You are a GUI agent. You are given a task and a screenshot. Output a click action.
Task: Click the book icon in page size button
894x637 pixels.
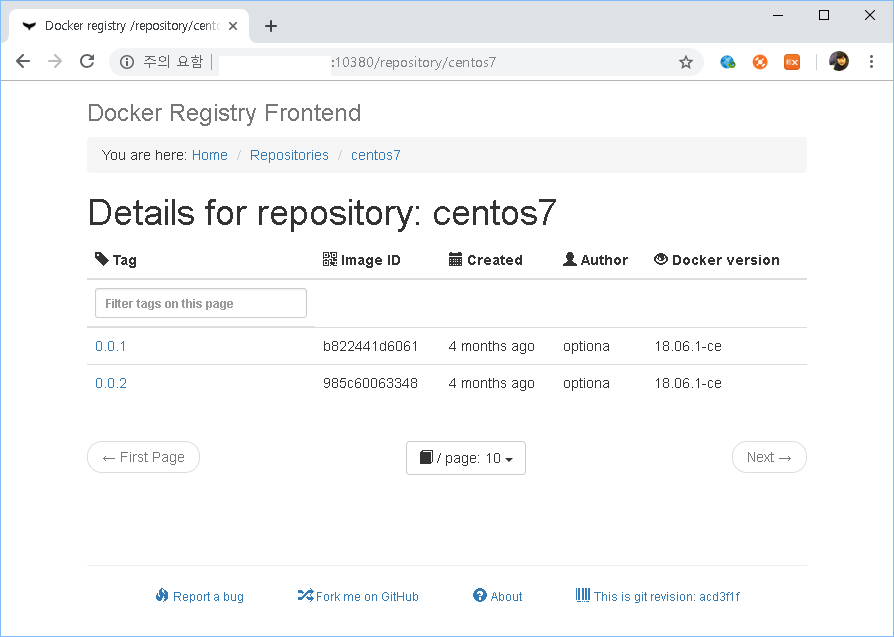pos(426,457)
